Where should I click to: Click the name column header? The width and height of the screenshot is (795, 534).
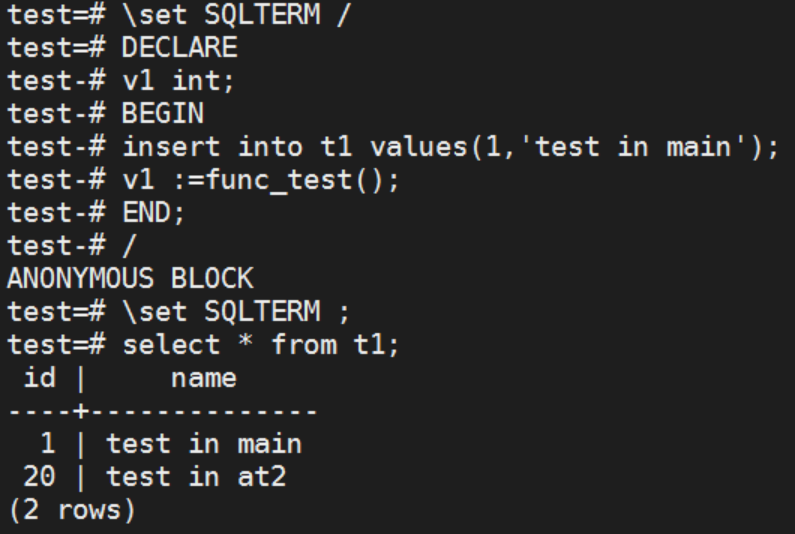click(x=205, y=378)
